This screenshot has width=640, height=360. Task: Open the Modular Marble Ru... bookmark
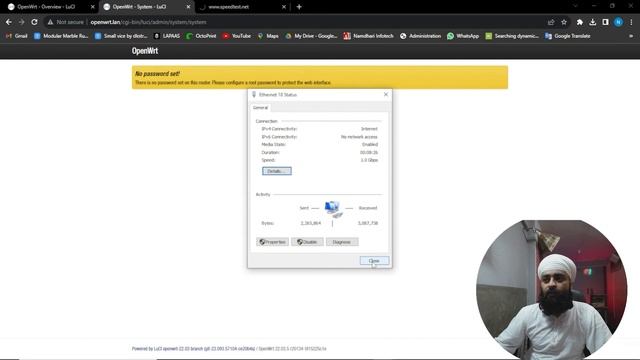[61, 36]
